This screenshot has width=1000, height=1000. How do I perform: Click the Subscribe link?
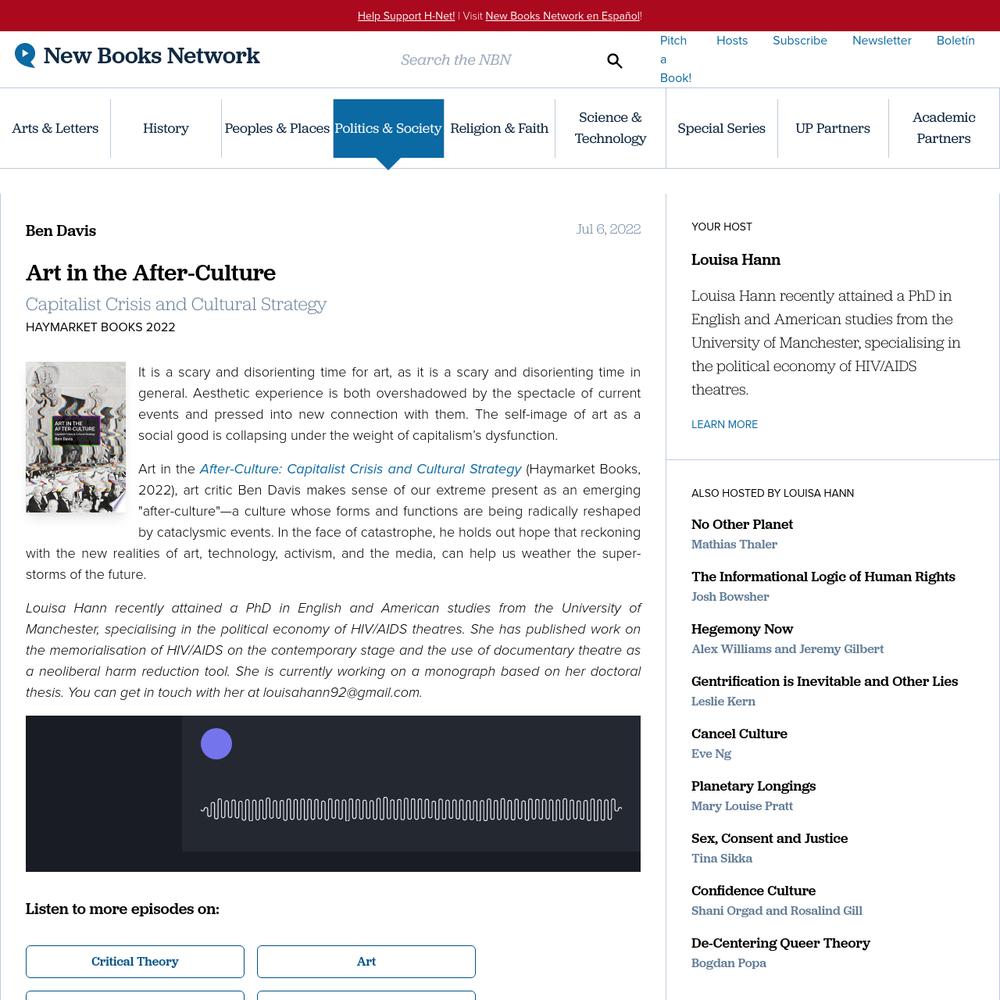point(800,41)
